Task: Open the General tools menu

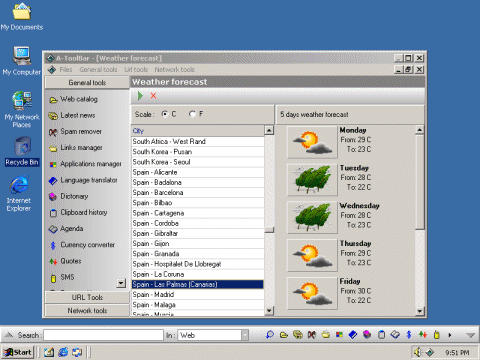Action: click(x=98, y=70)
